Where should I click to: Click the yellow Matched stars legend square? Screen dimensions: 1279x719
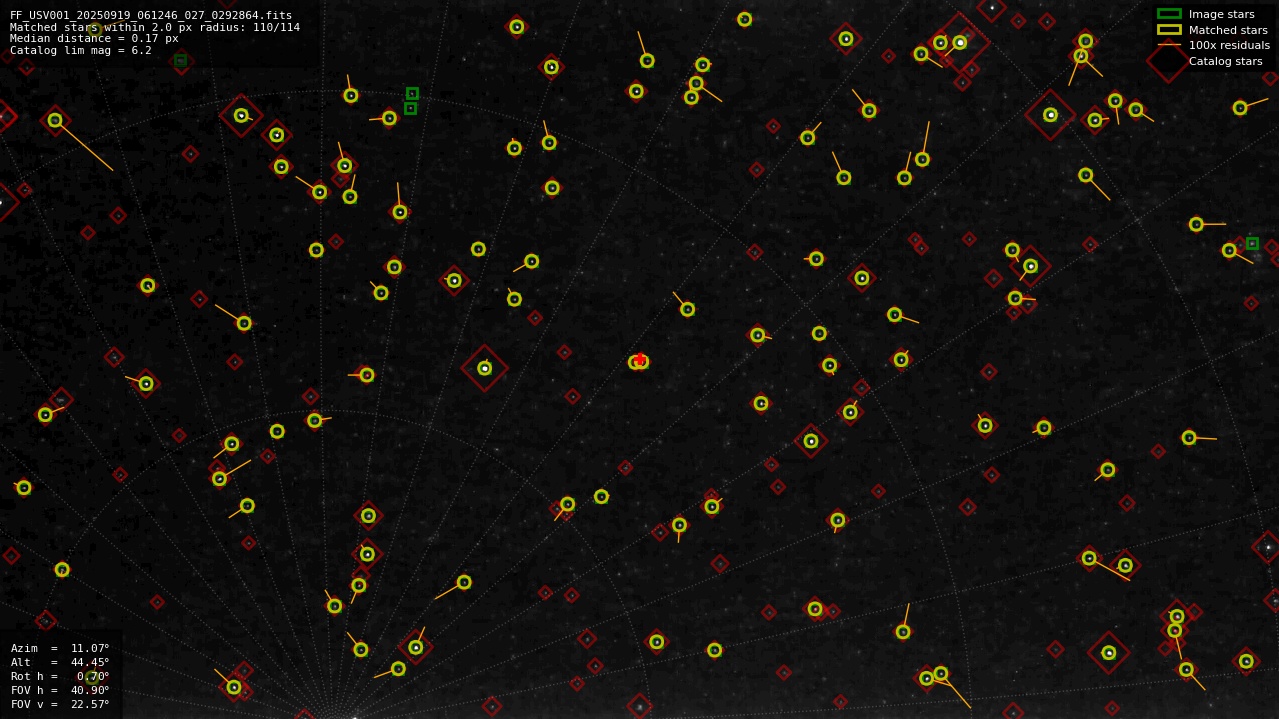point(1169,30)
